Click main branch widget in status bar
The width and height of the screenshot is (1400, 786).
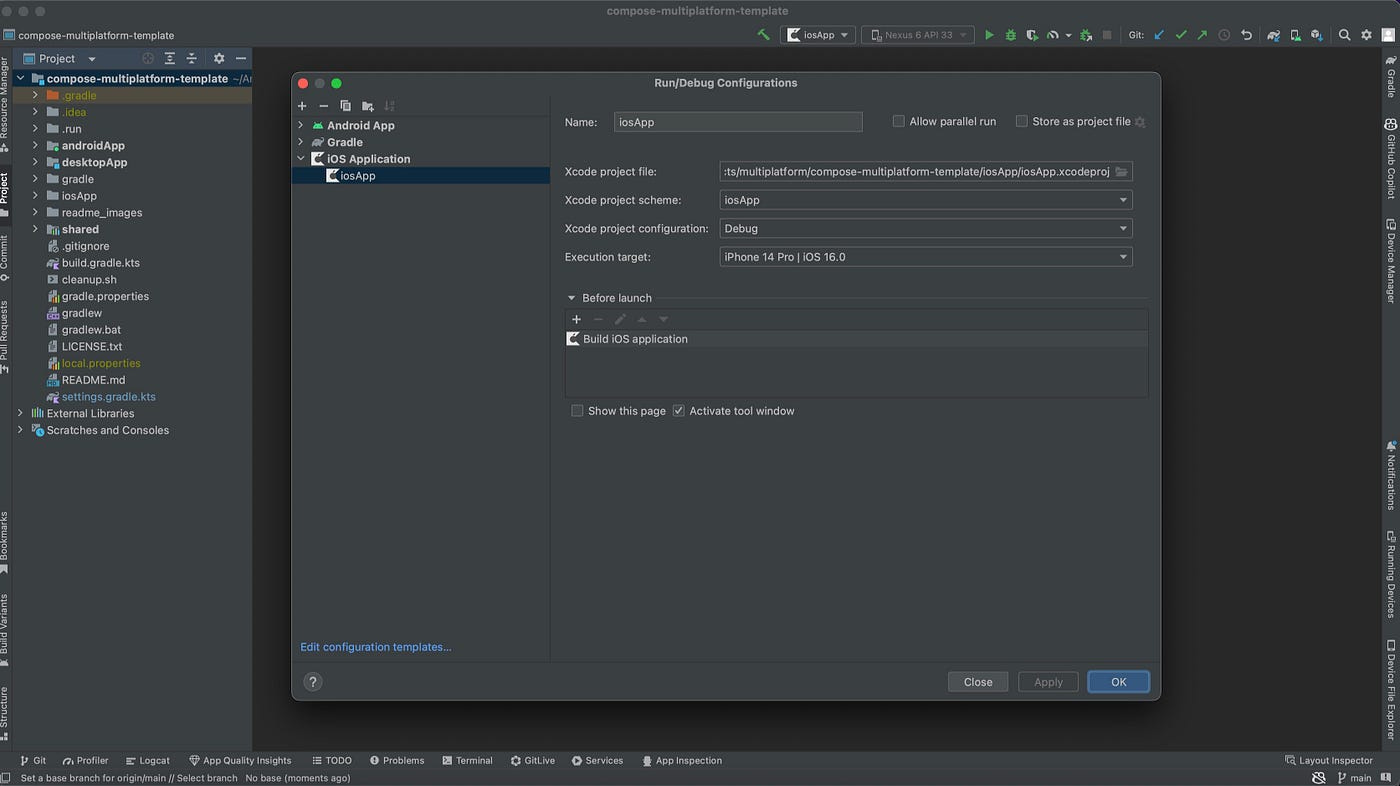tap(1354, 778)
